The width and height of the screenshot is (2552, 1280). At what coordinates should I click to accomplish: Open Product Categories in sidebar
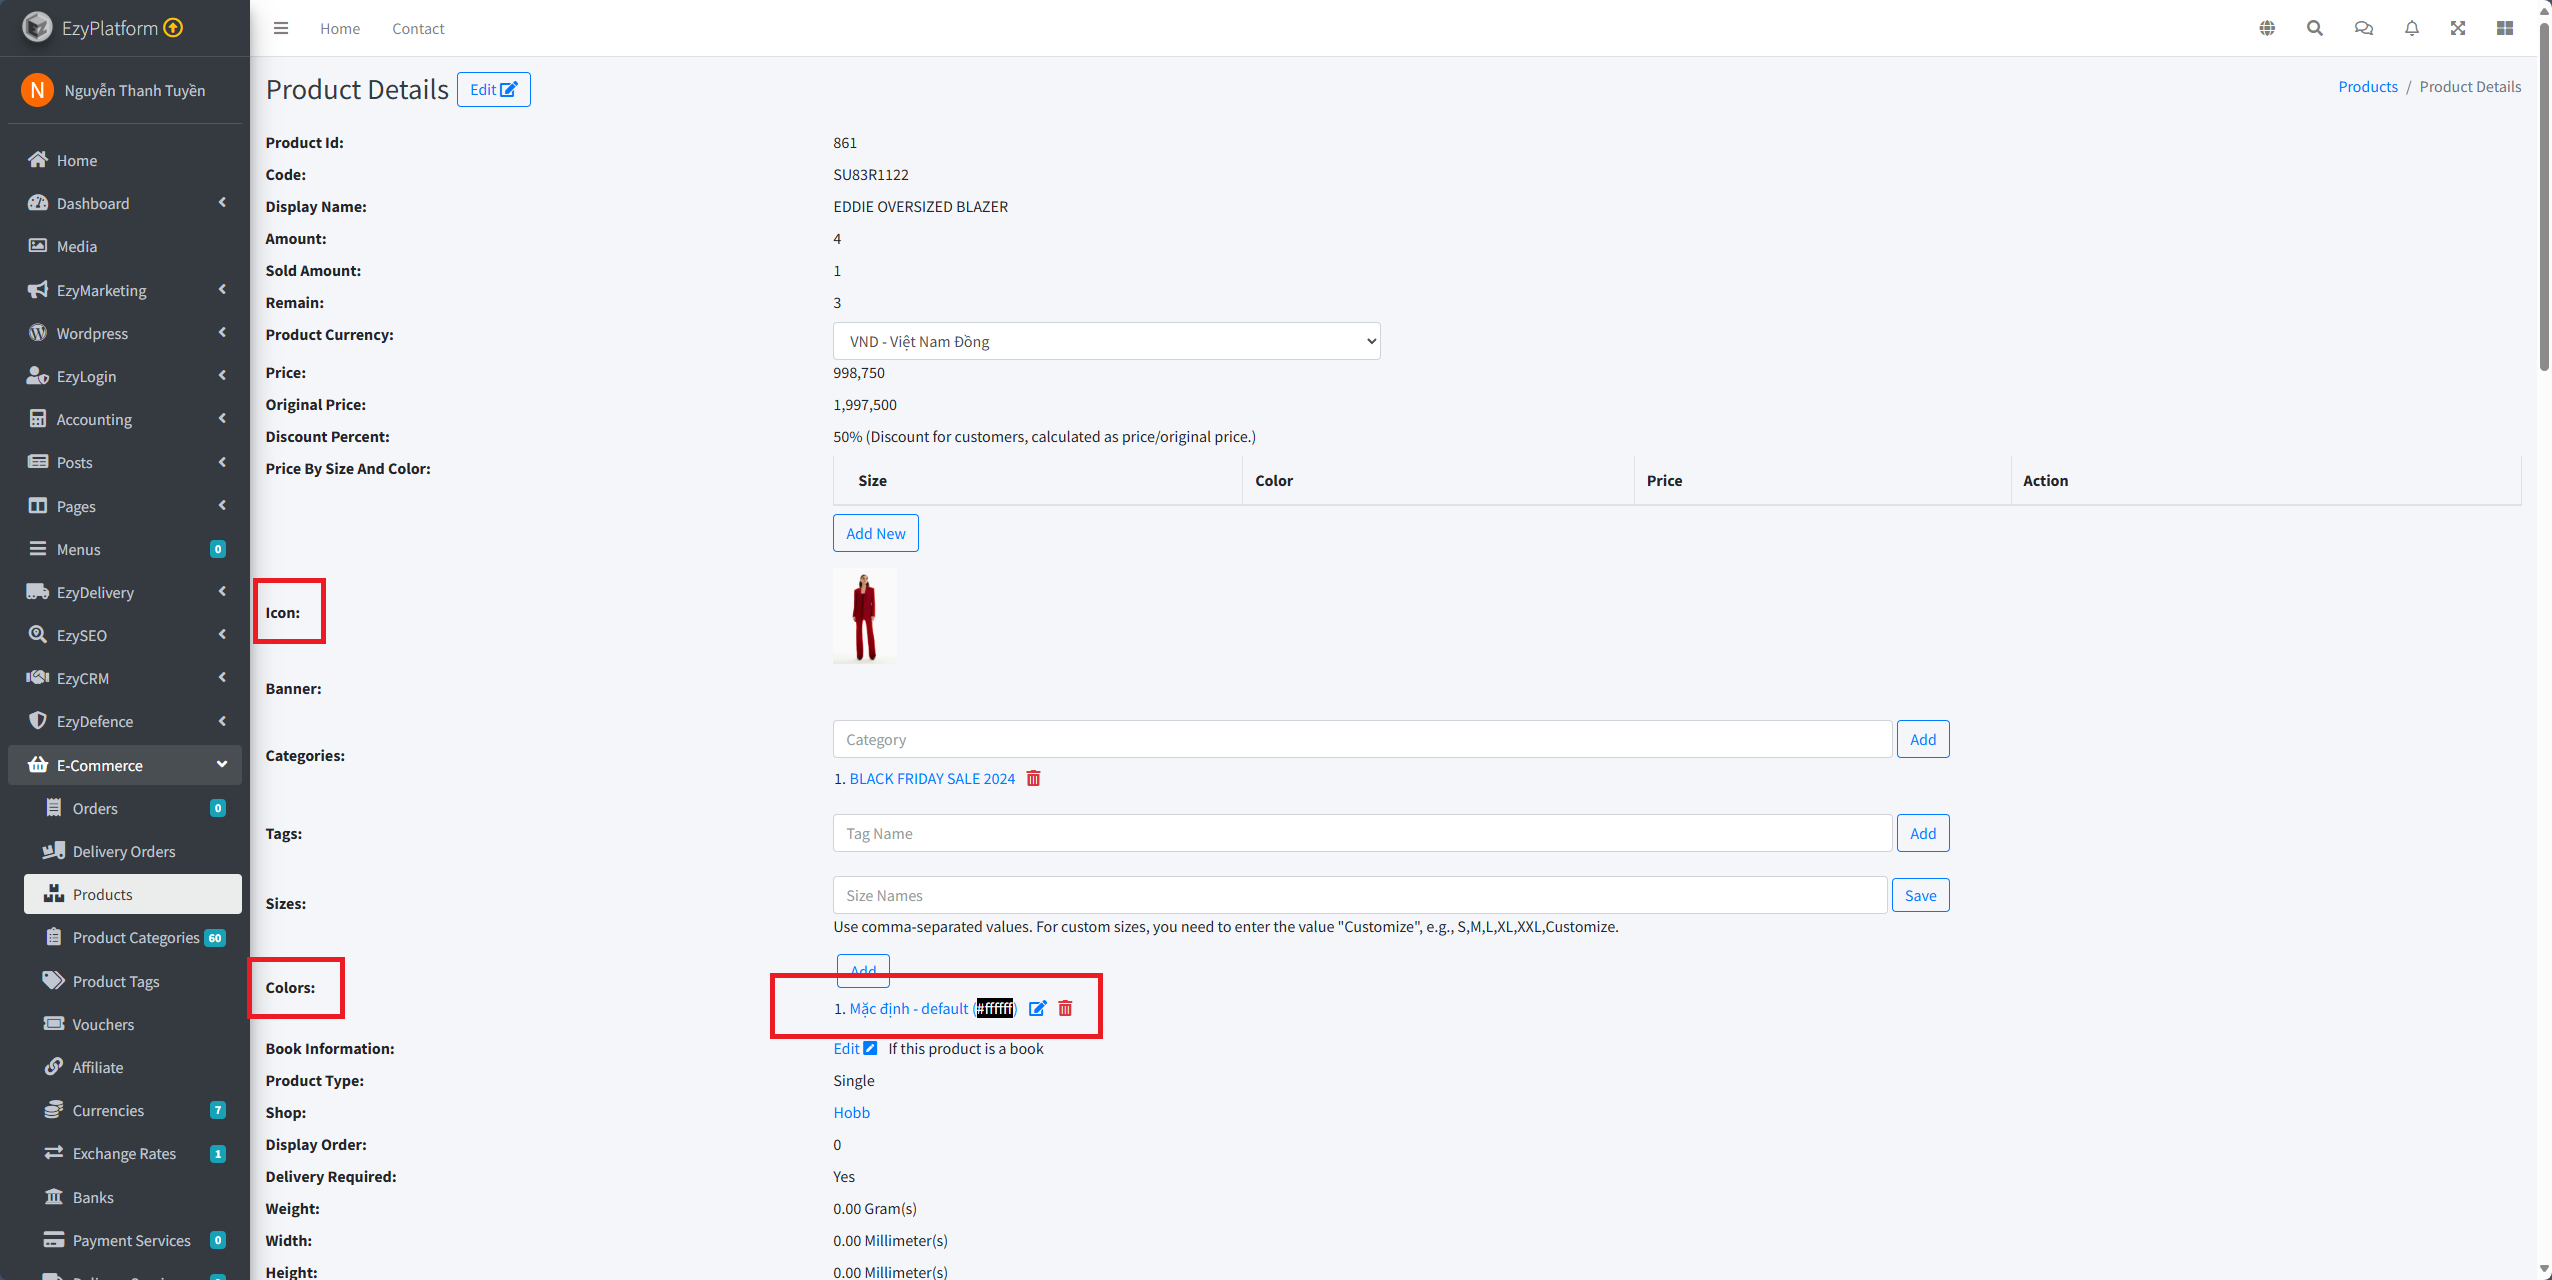135,937
